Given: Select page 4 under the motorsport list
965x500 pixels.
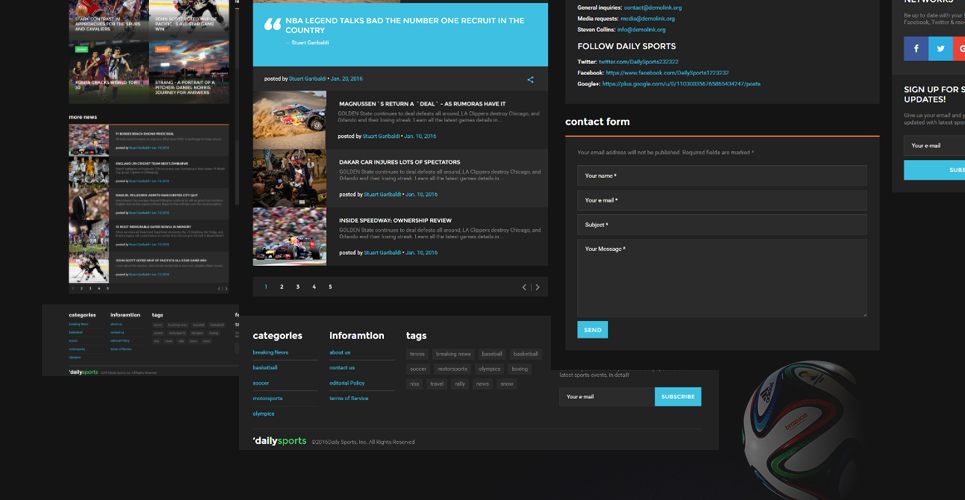Looking at the screenshot, I should 314,287.
